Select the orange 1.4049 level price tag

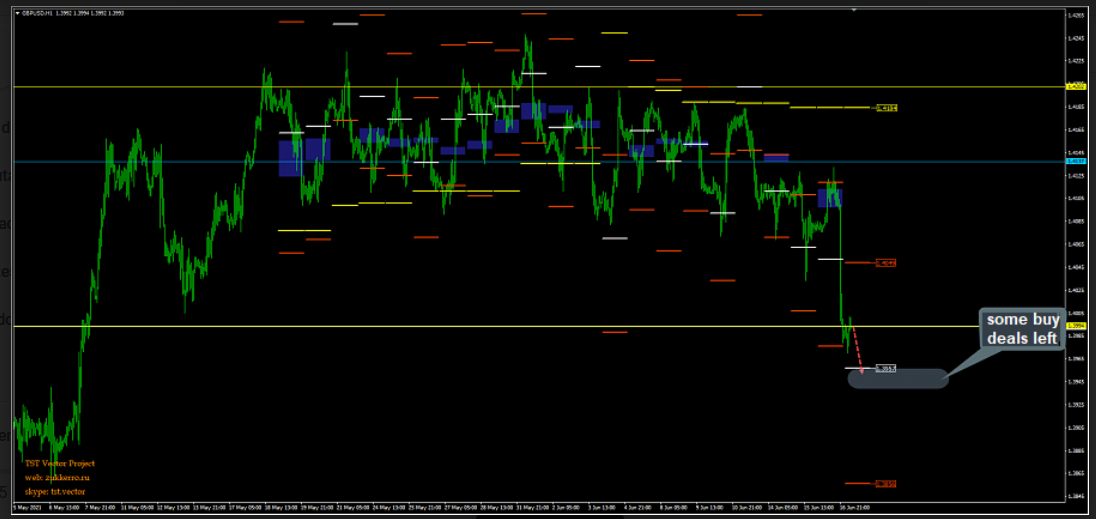coord(886,263)
